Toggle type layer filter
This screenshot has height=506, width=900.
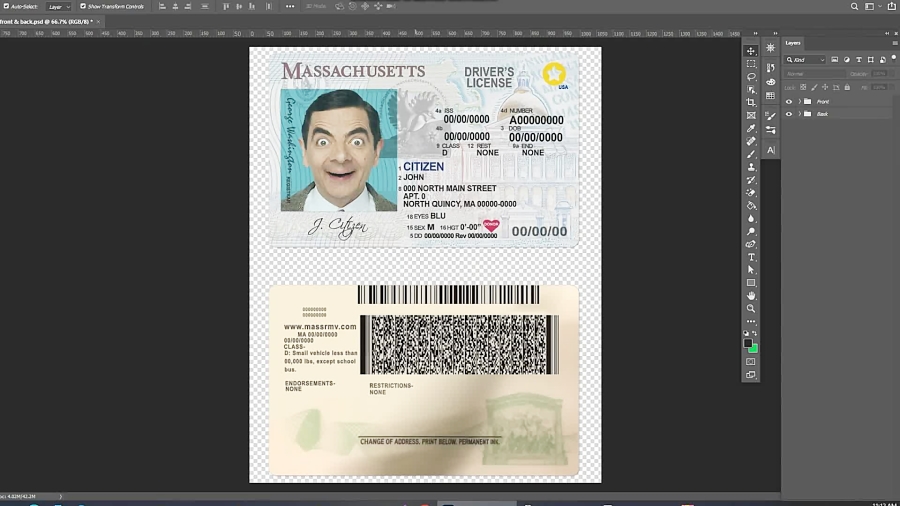[859, 60]
